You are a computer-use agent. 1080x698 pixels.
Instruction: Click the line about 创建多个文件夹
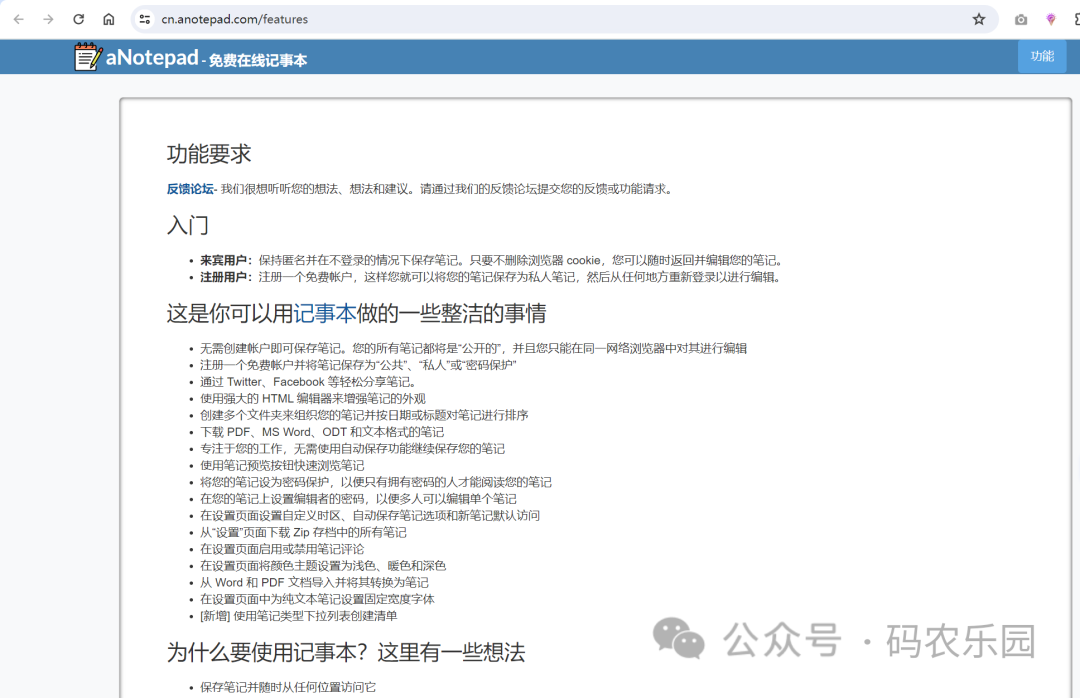coord(364,415)
